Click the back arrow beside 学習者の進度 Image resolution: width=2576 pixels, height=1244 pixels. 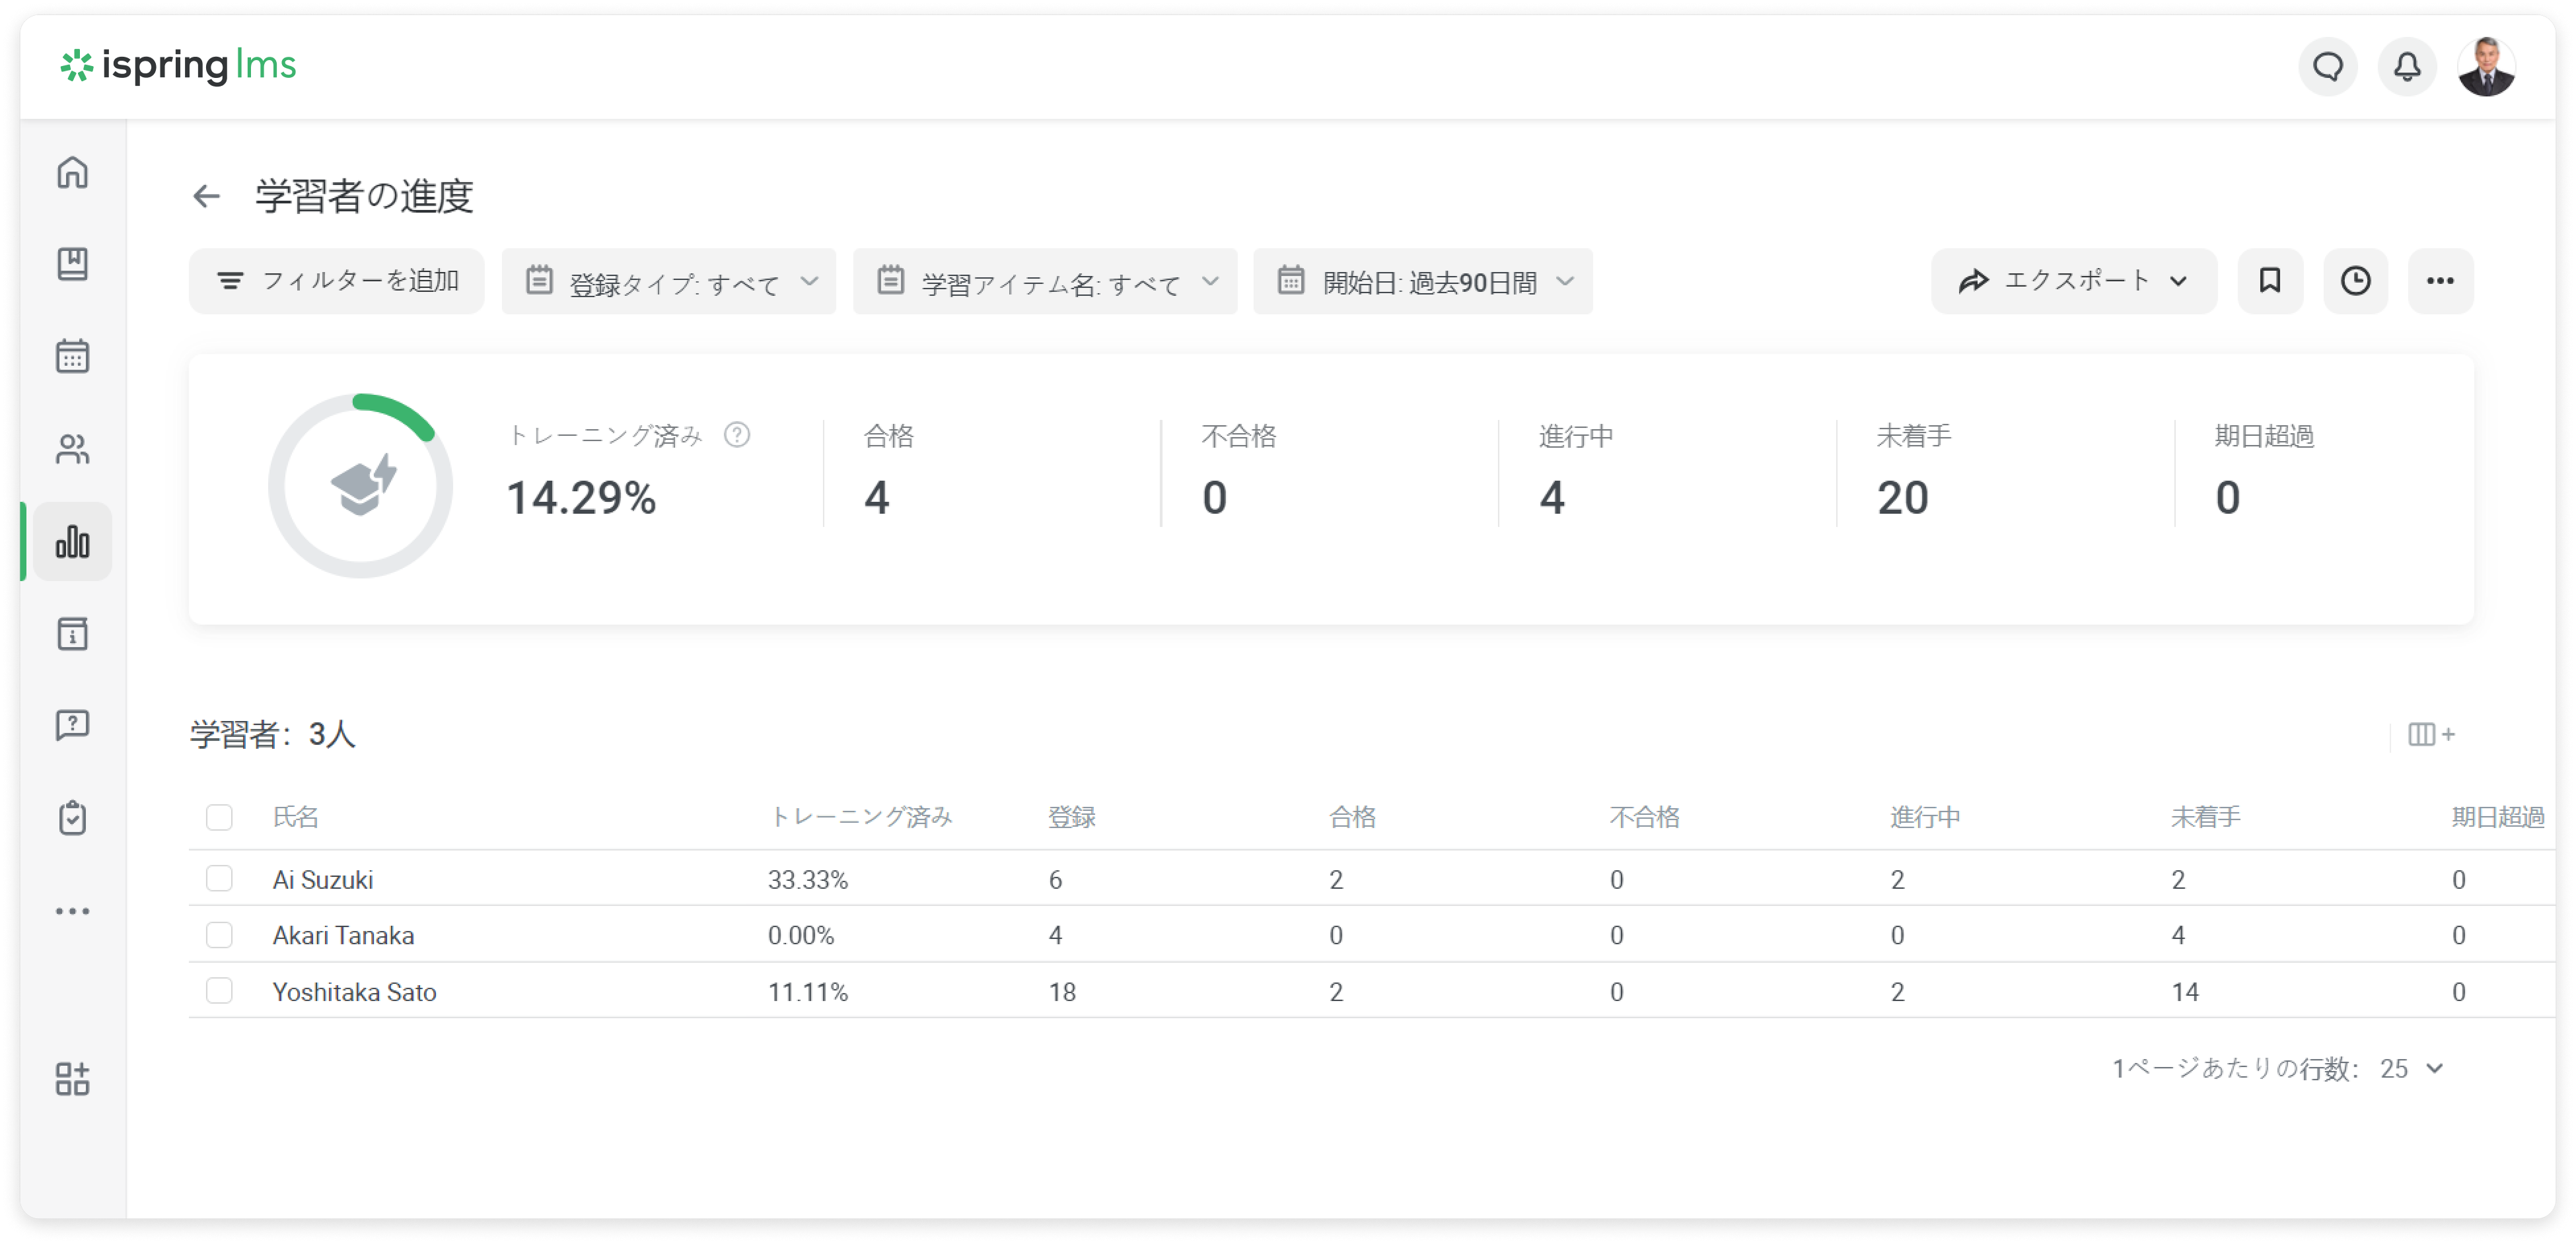pos(206,196)
